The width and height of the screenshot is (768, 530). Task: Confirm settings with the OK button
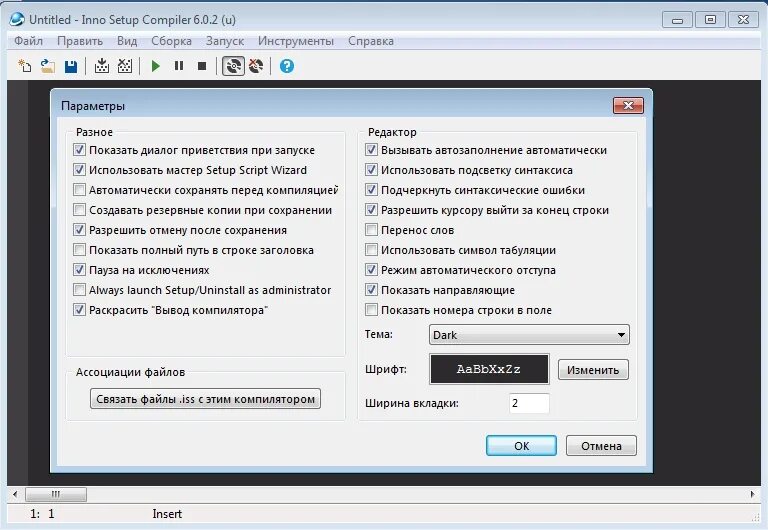(x=521, y=446)
